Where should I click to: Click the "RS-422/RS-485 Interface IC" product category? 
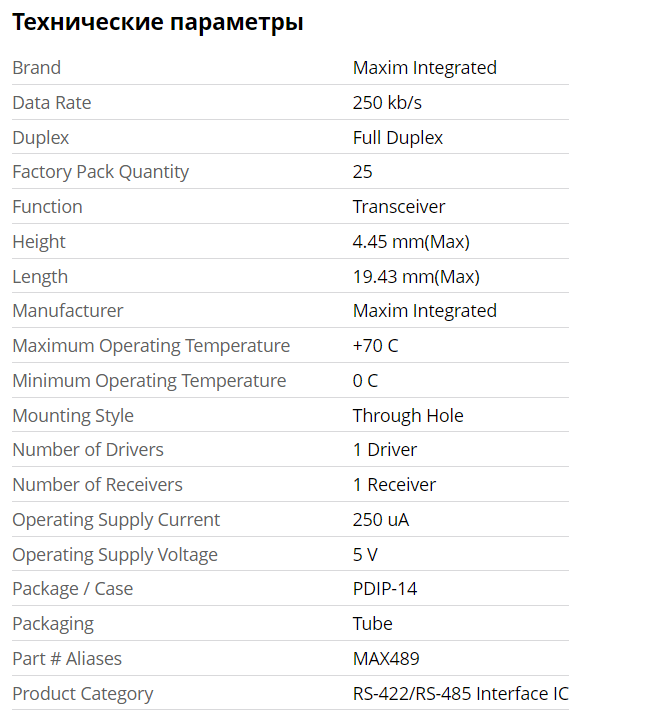pyautogui.click(x=460, y=694)
